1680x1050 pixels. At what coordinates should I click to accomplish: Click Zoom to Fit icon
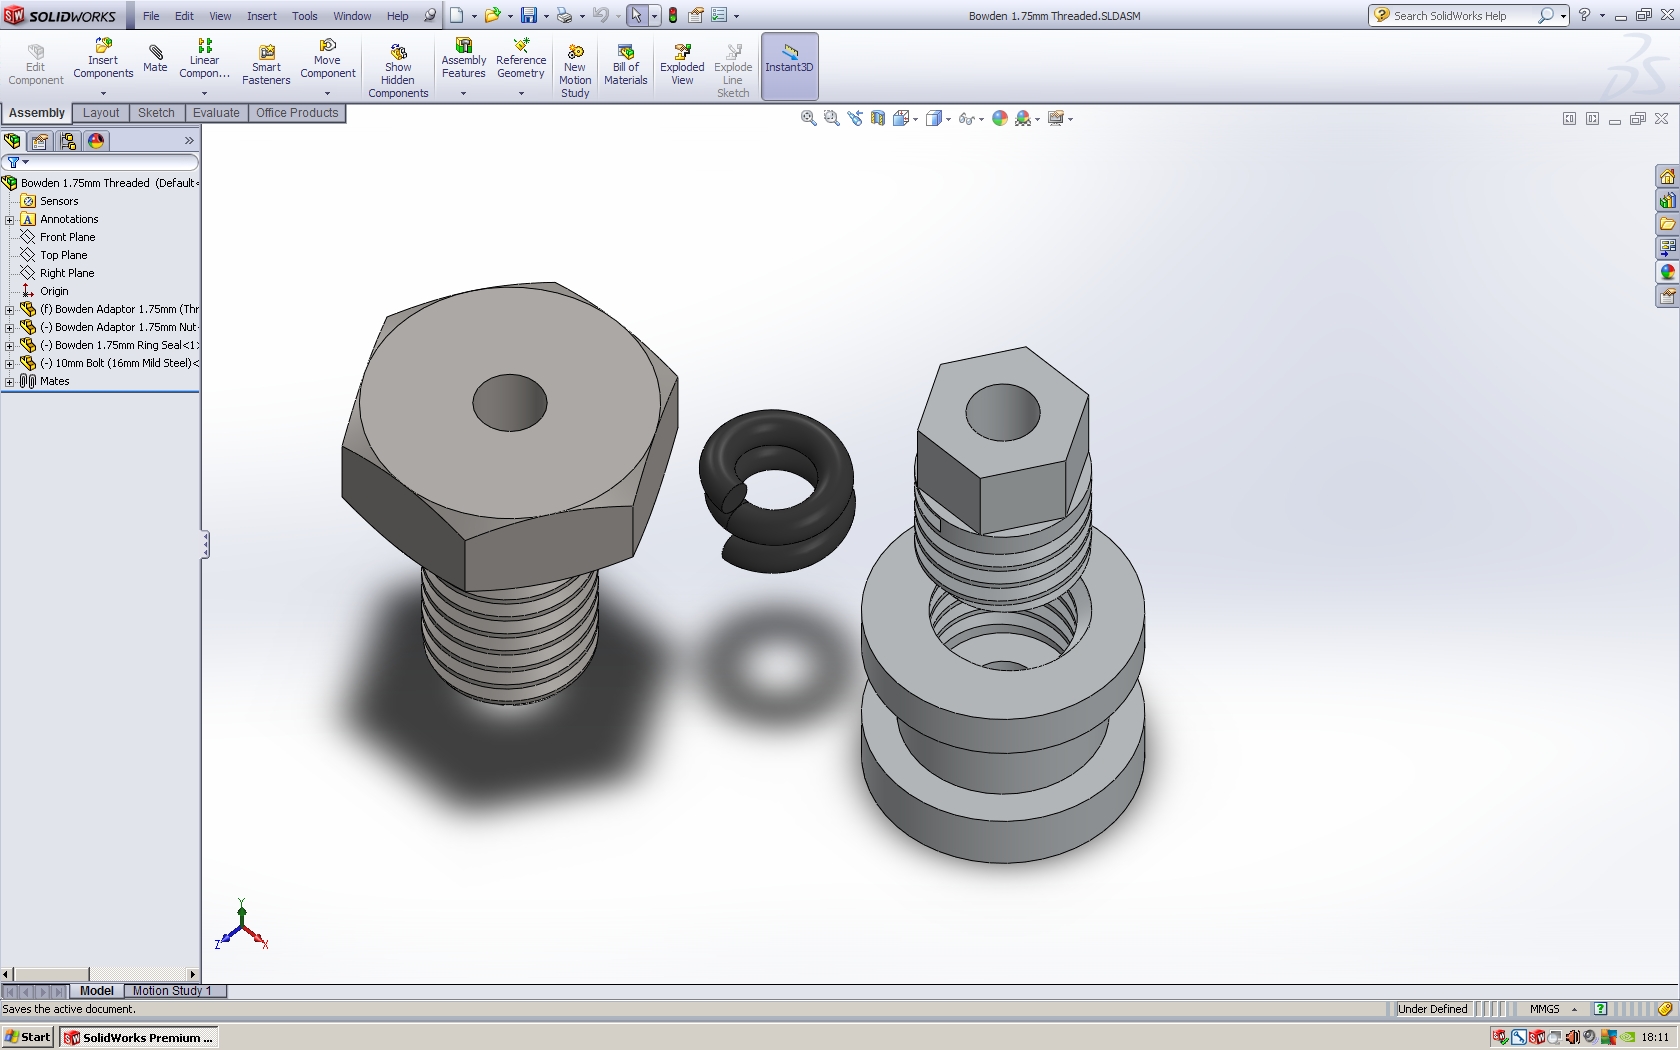[809, 118]
